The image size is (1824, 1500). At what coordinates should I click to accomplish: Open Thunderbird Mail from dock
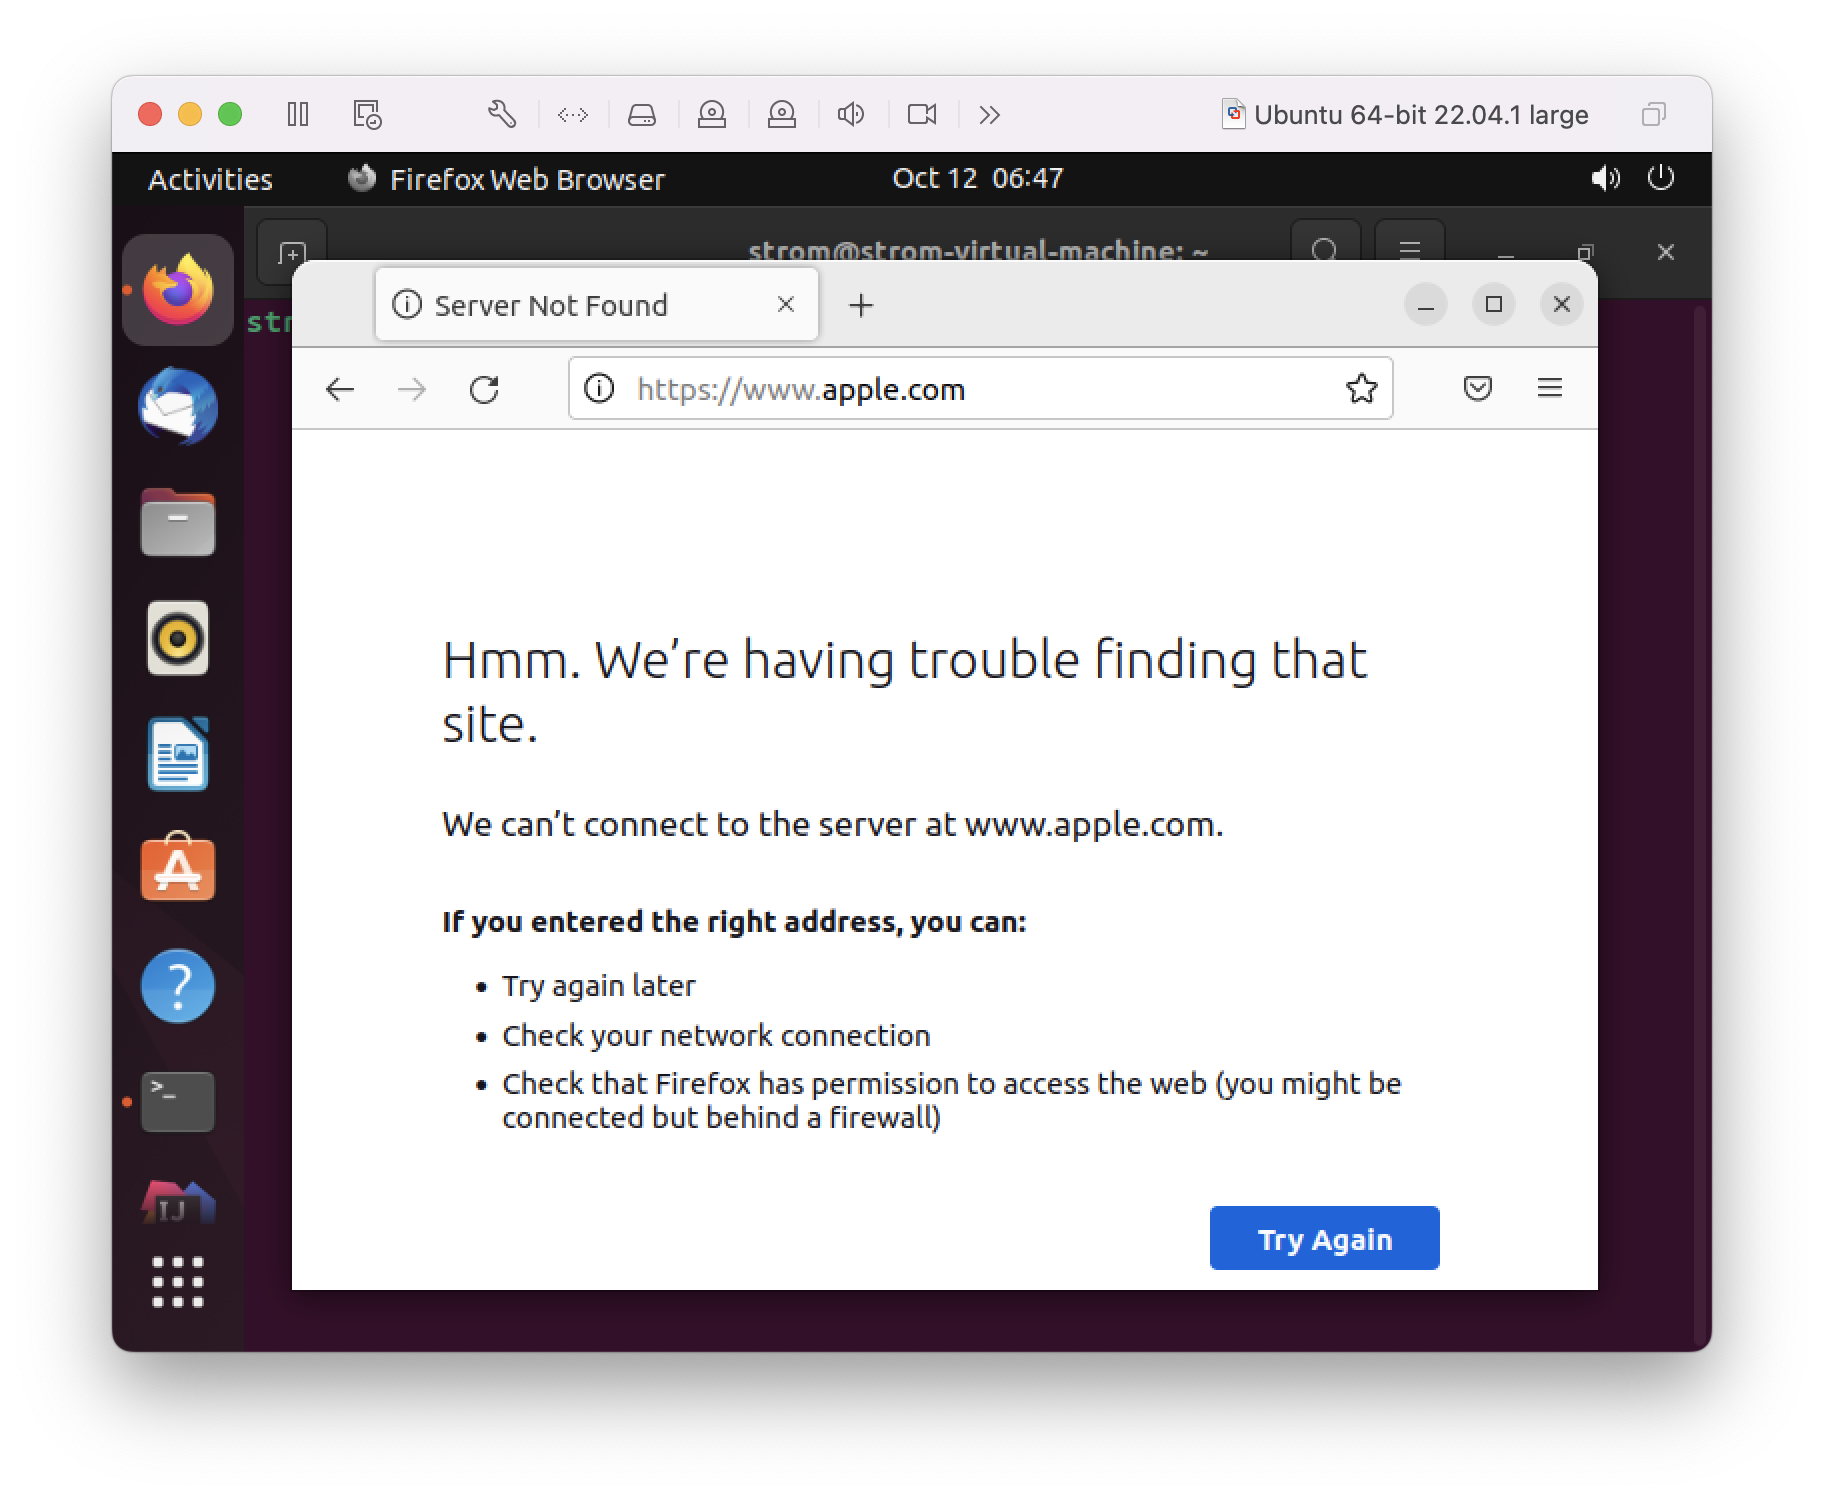click(x=178, y=407)
